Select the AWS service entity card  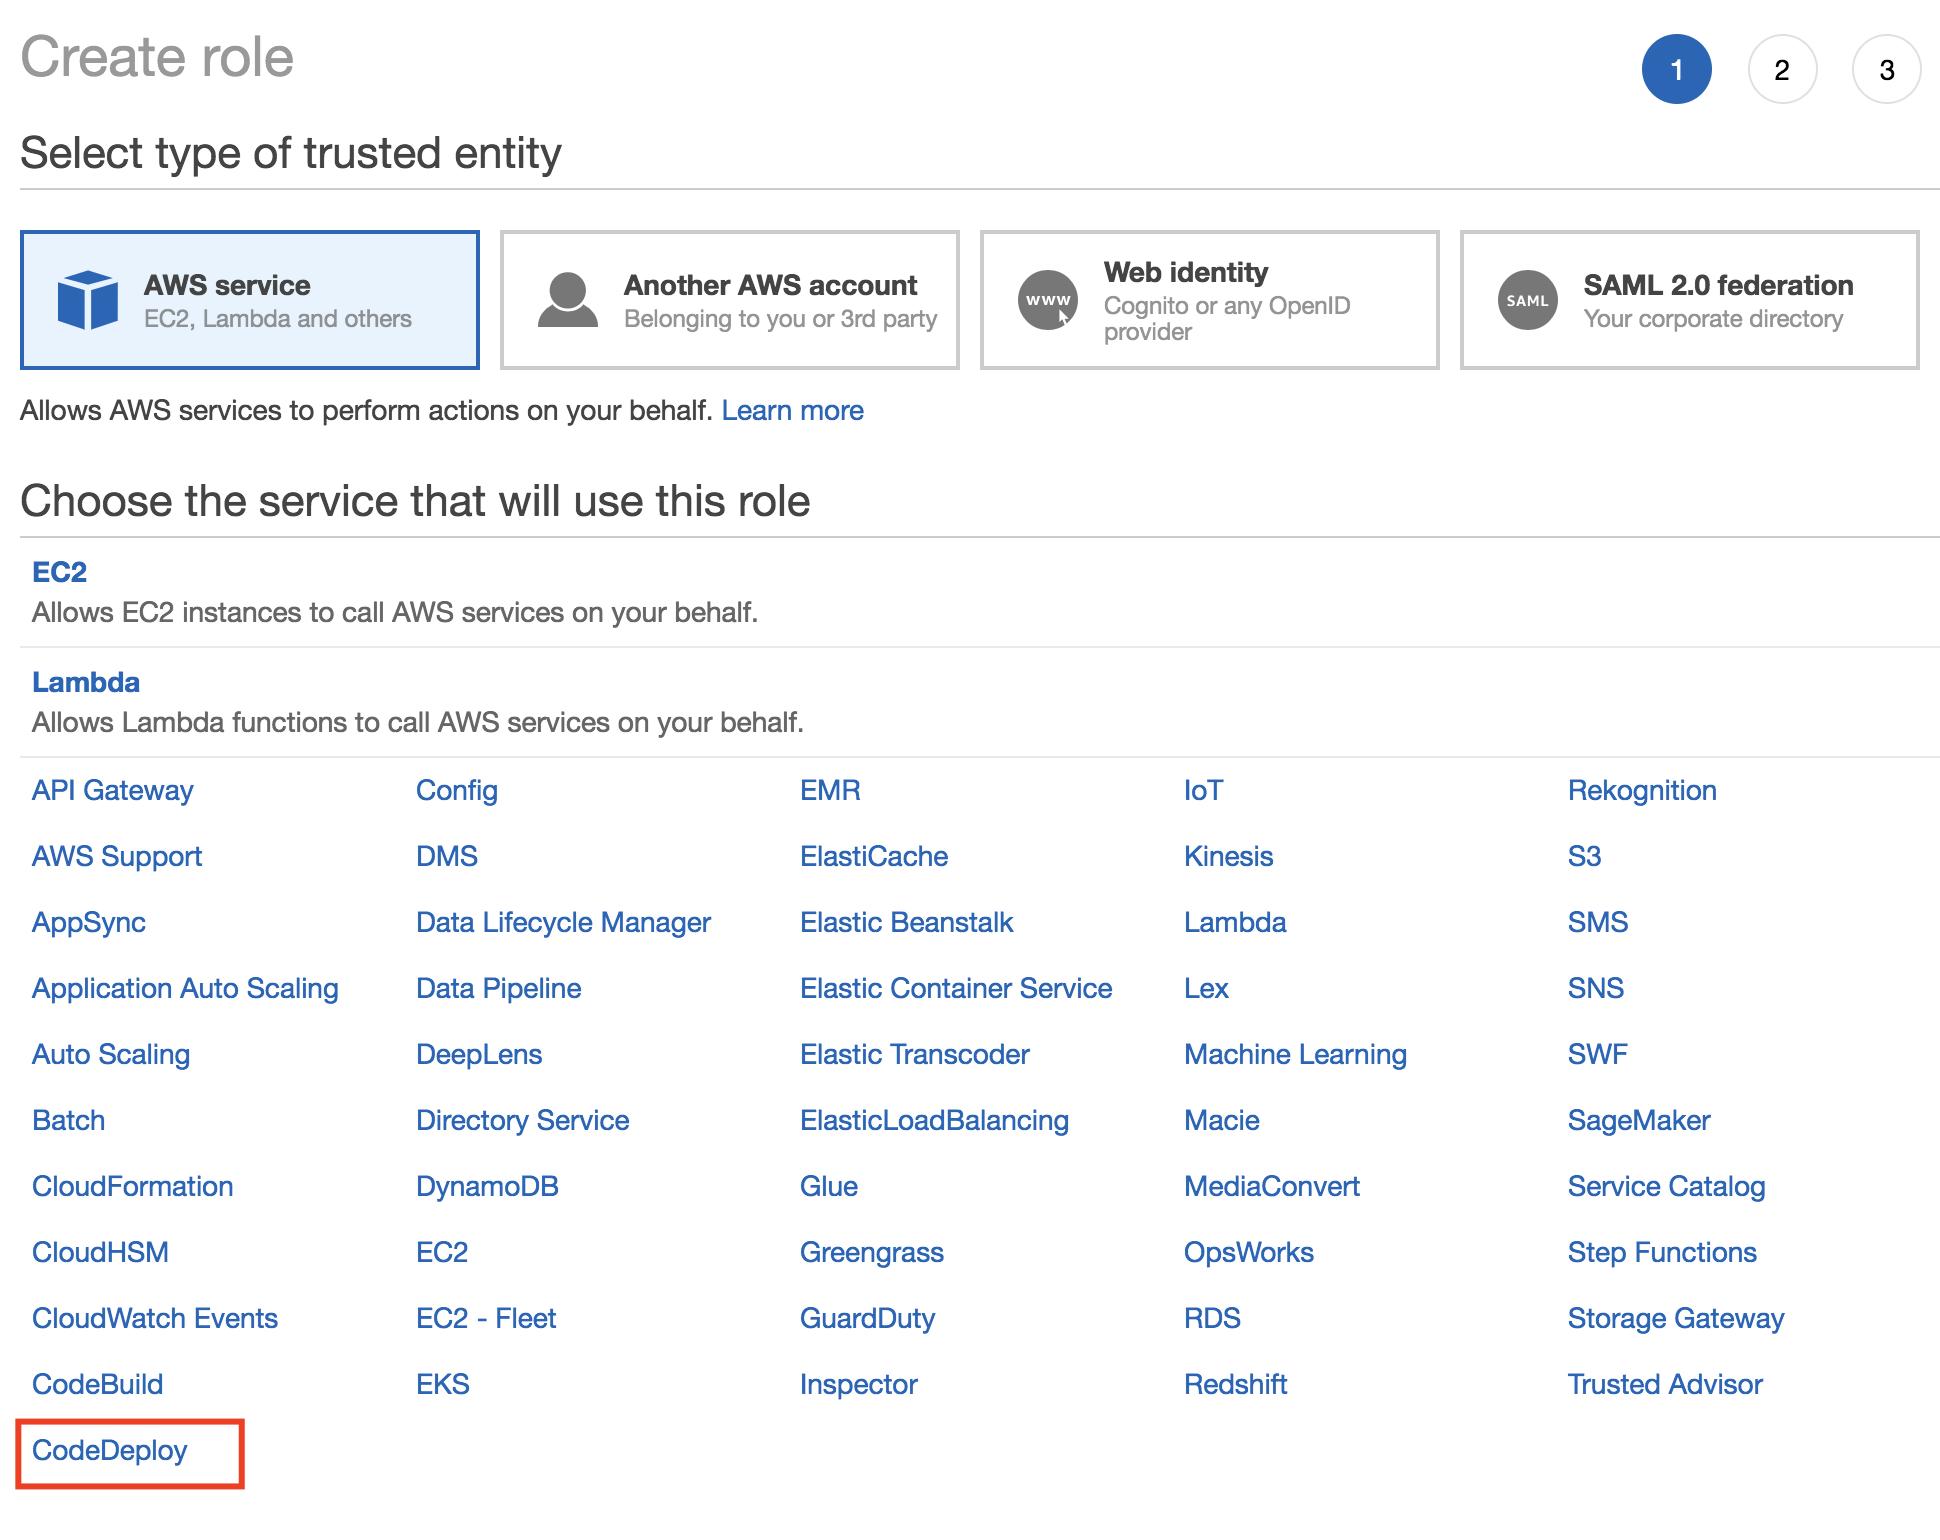250,300
